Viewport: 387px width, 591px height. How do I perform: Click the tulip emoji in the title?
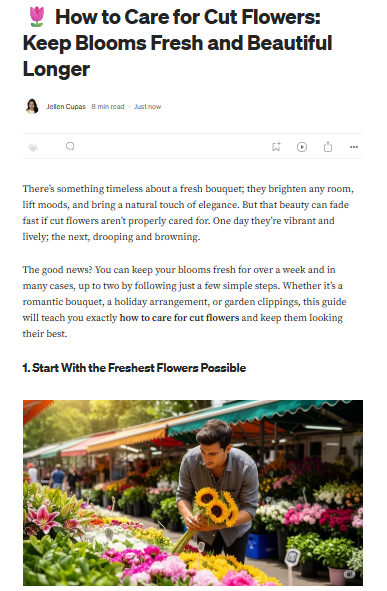(37, 17)
